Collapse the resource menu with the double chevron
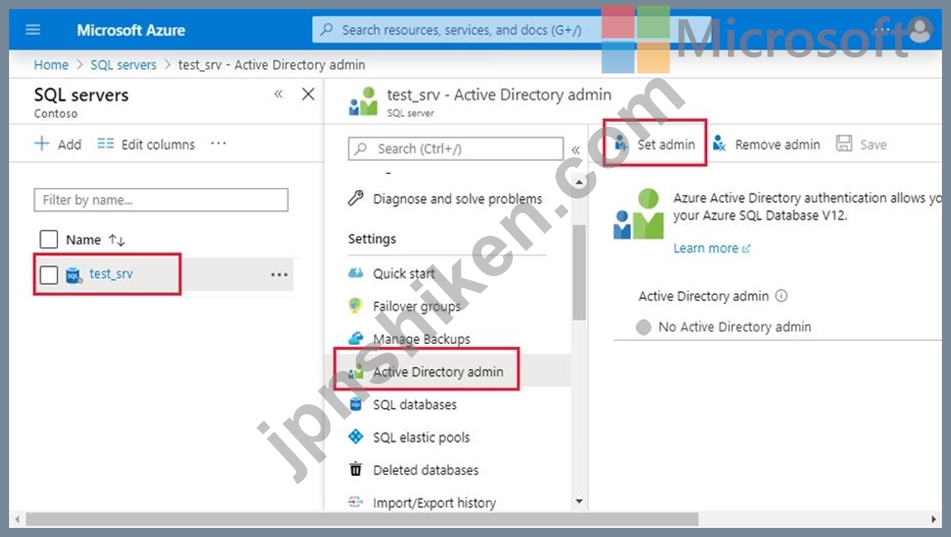The image size is (951, 537). (576, 149)
